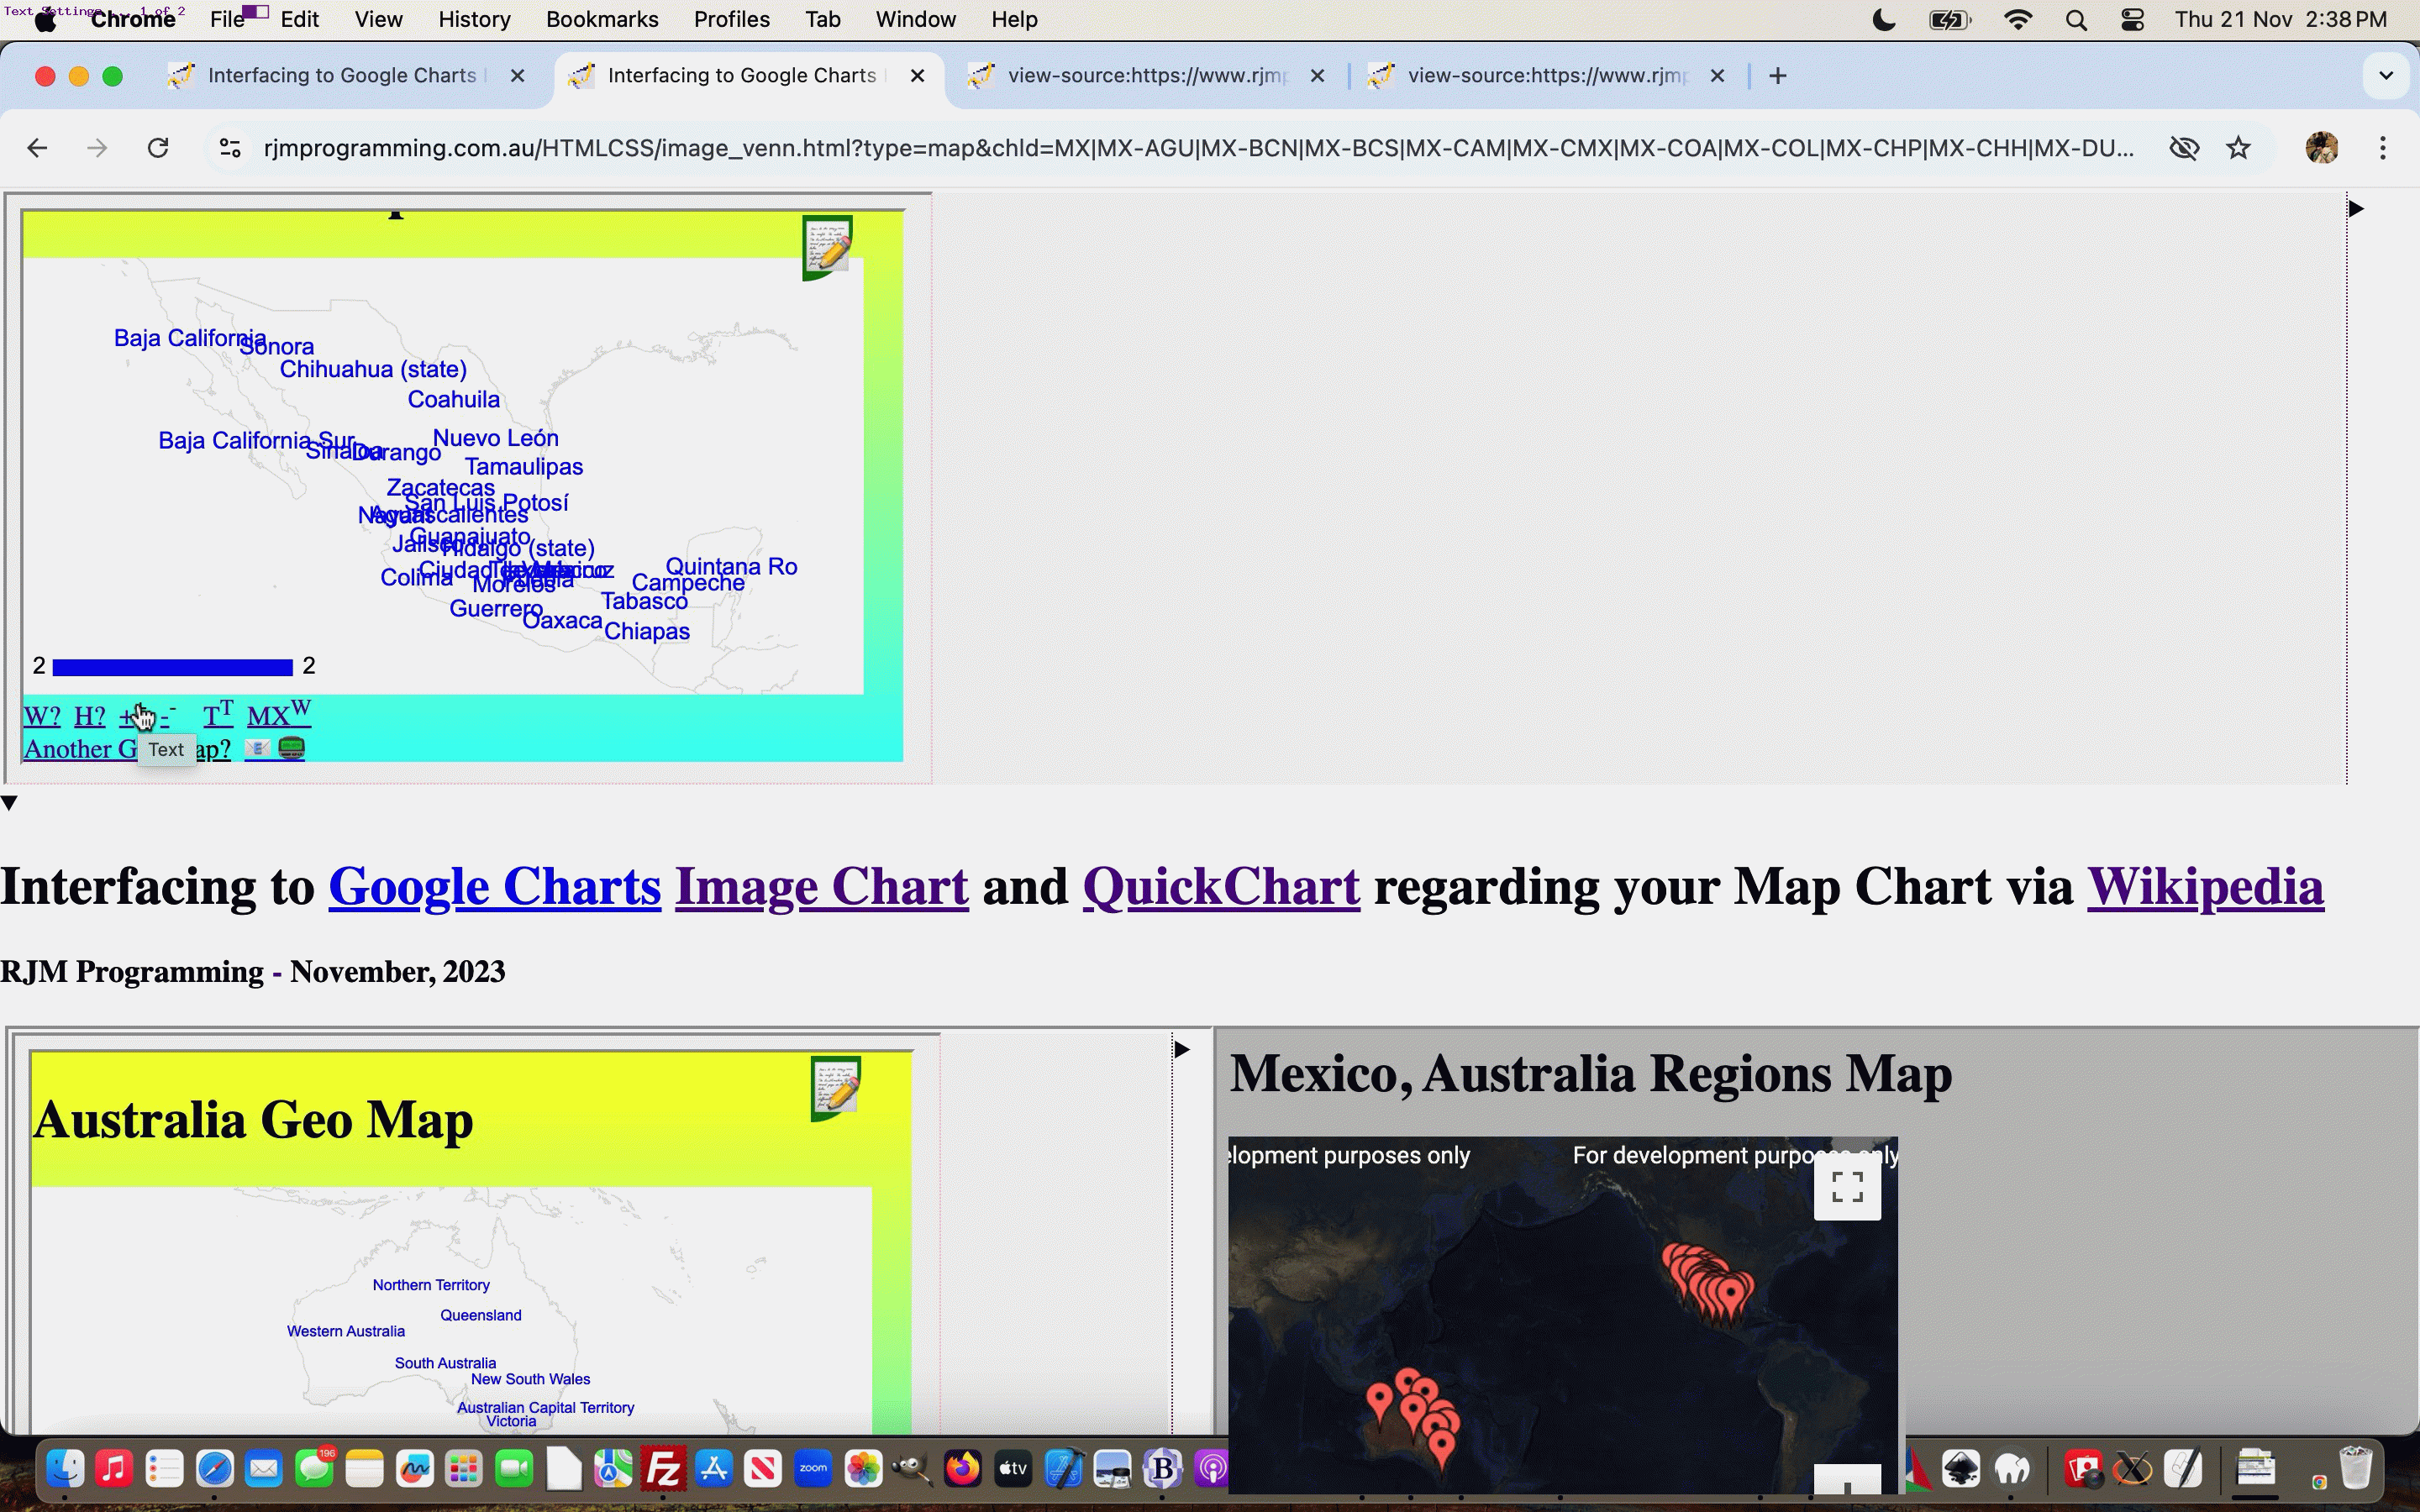
Task: Click the right-pointing triangle expand arrow
Action: pos(2355,209)
